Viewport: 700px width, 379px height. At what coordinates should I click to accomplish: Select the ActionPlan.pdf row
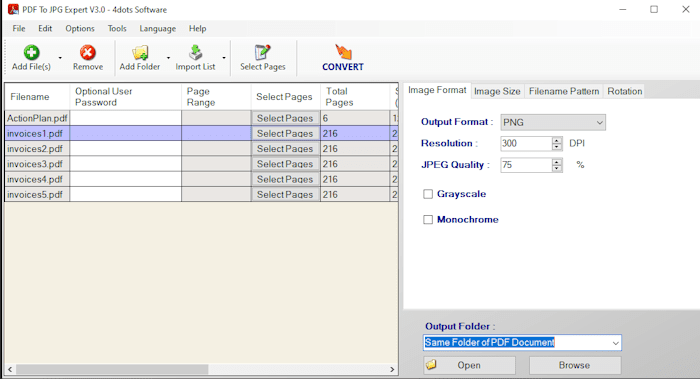tap(201, 118)
